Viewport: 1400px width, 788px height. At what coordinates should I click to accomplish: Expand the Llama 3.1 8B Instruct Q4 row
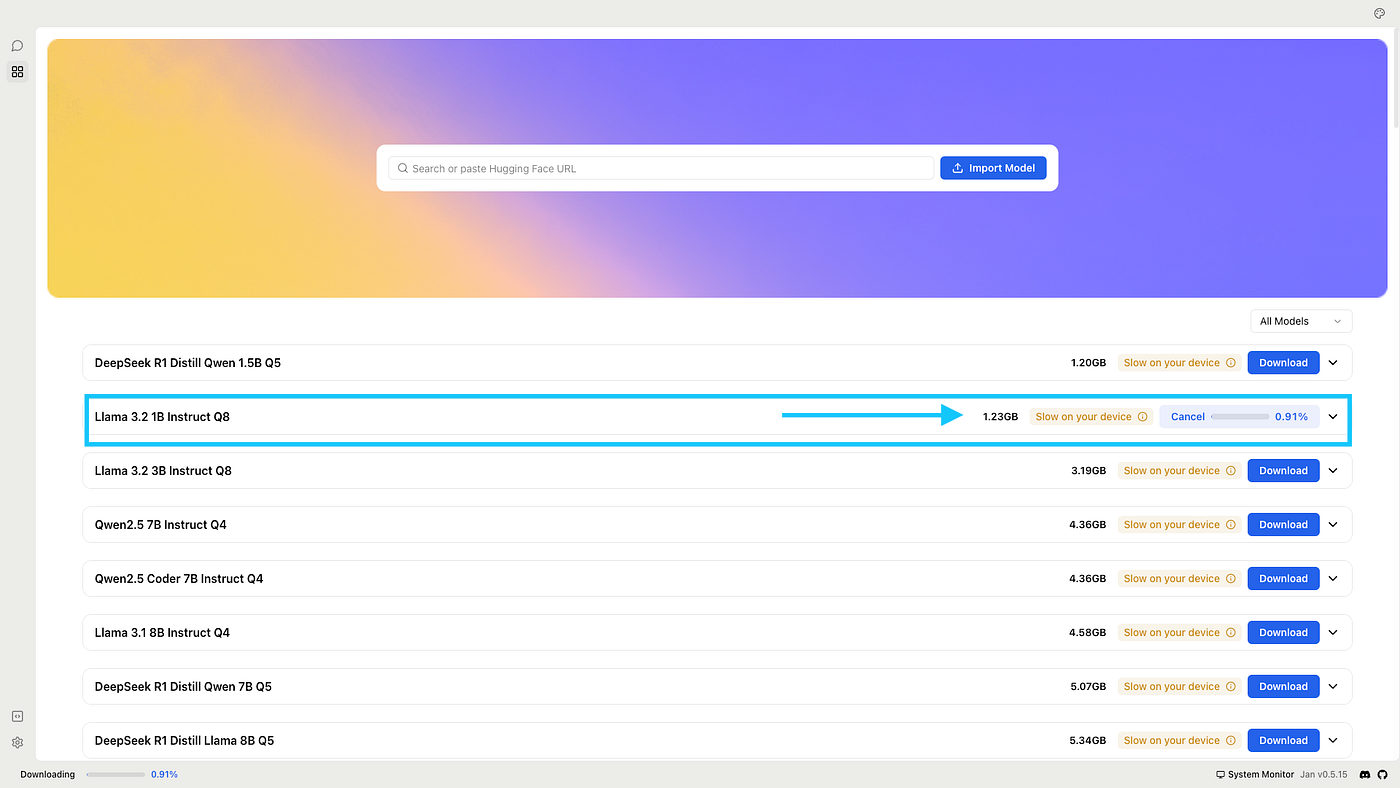click(1333, 633)
